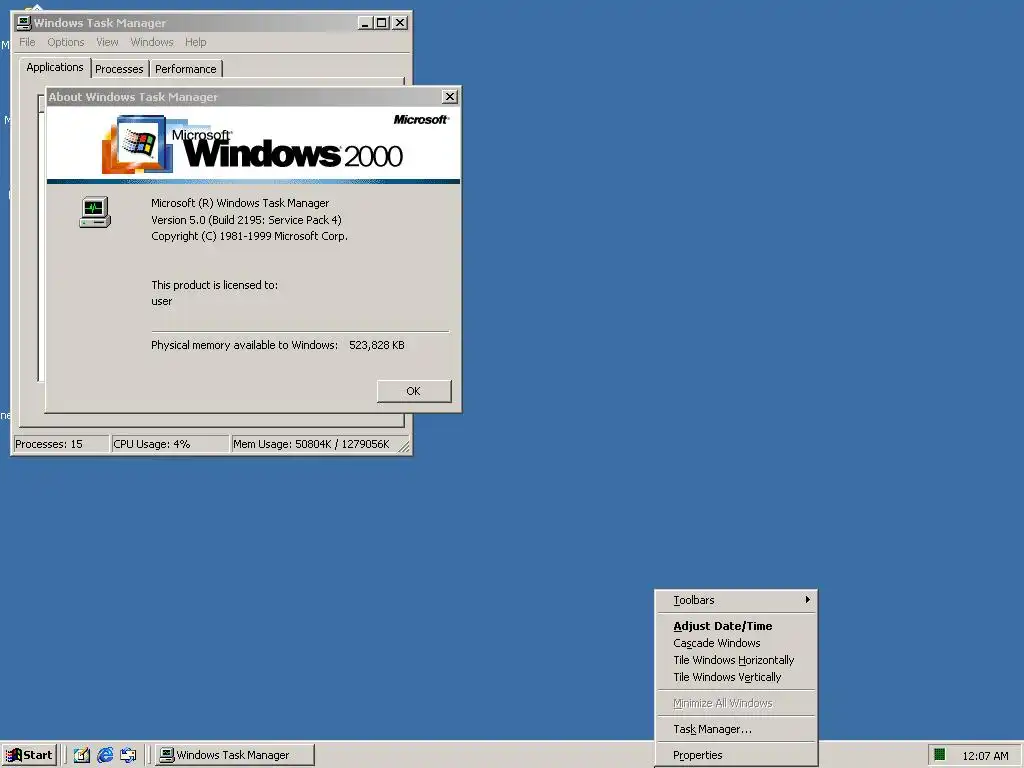Close the Windows Task Manager window

400,23
